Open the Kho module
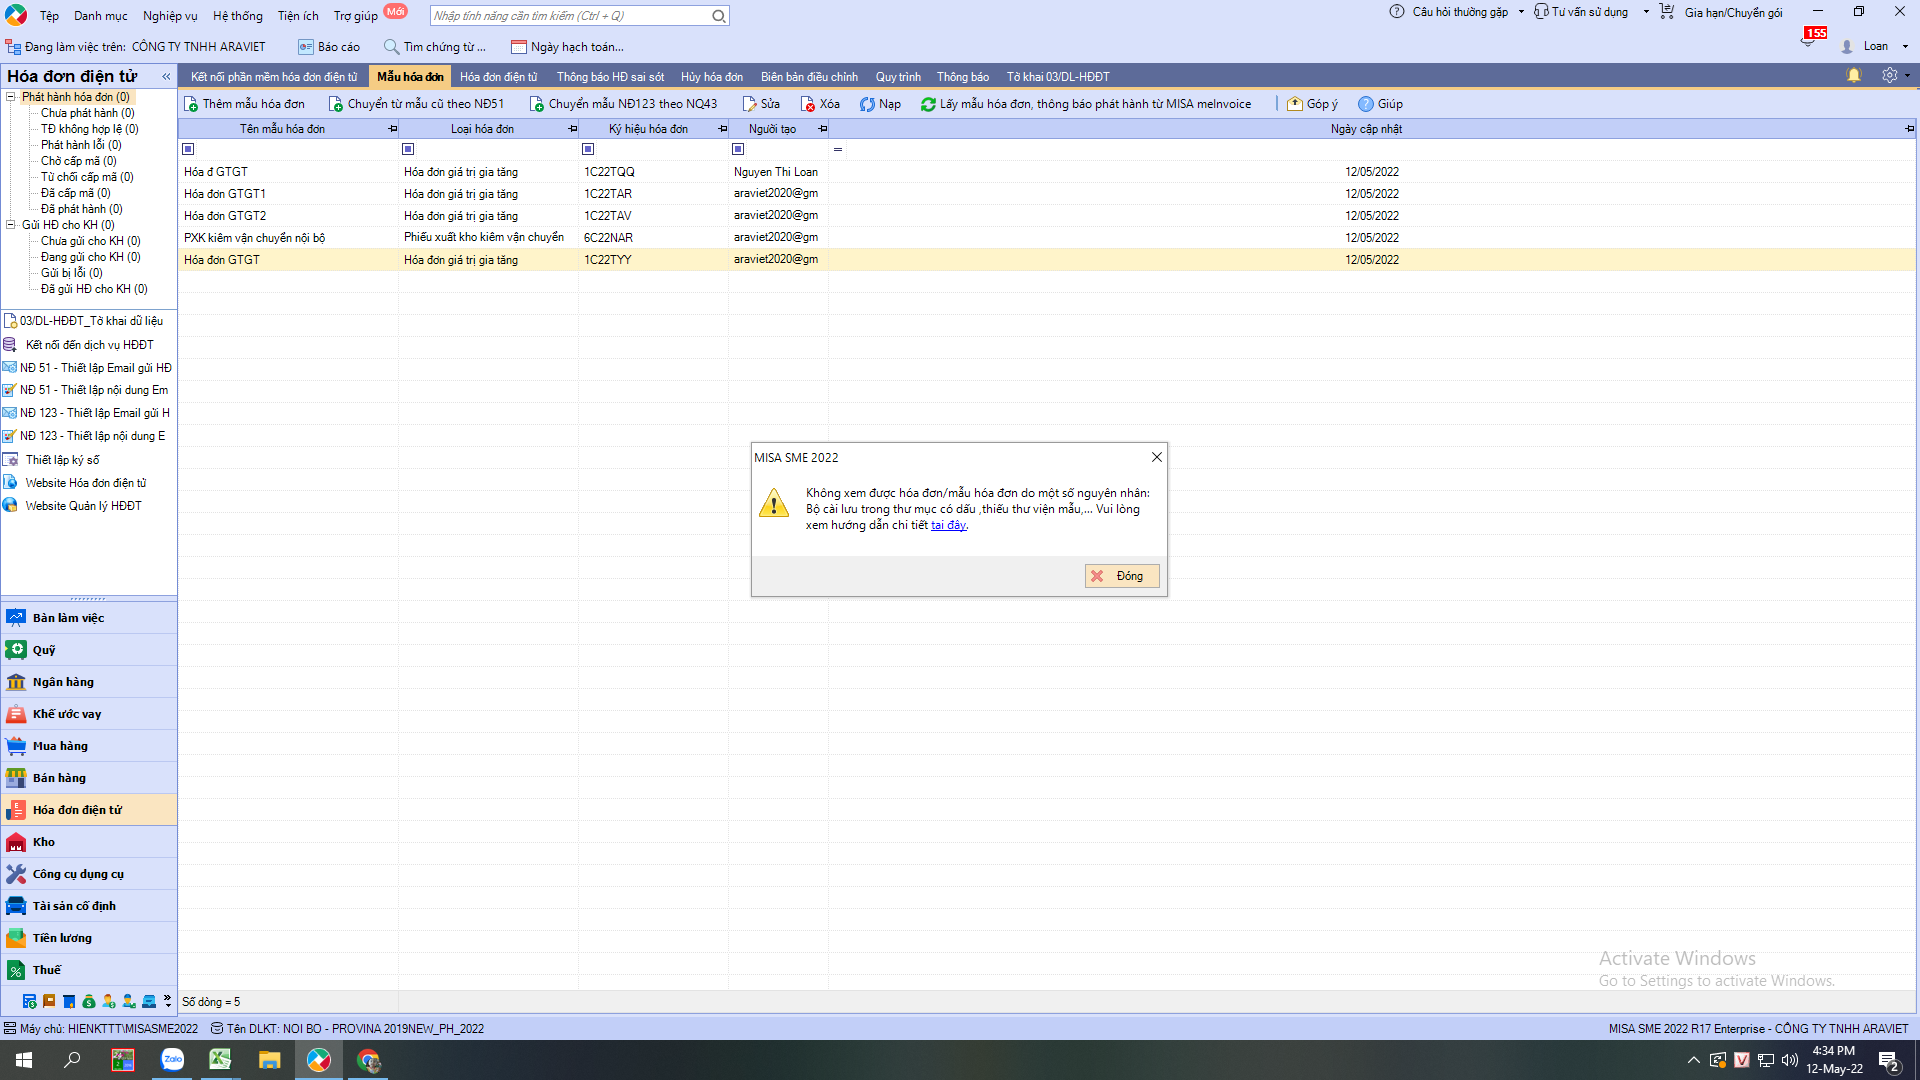Screen dimensions: 1920x1080 pos(89,842)
